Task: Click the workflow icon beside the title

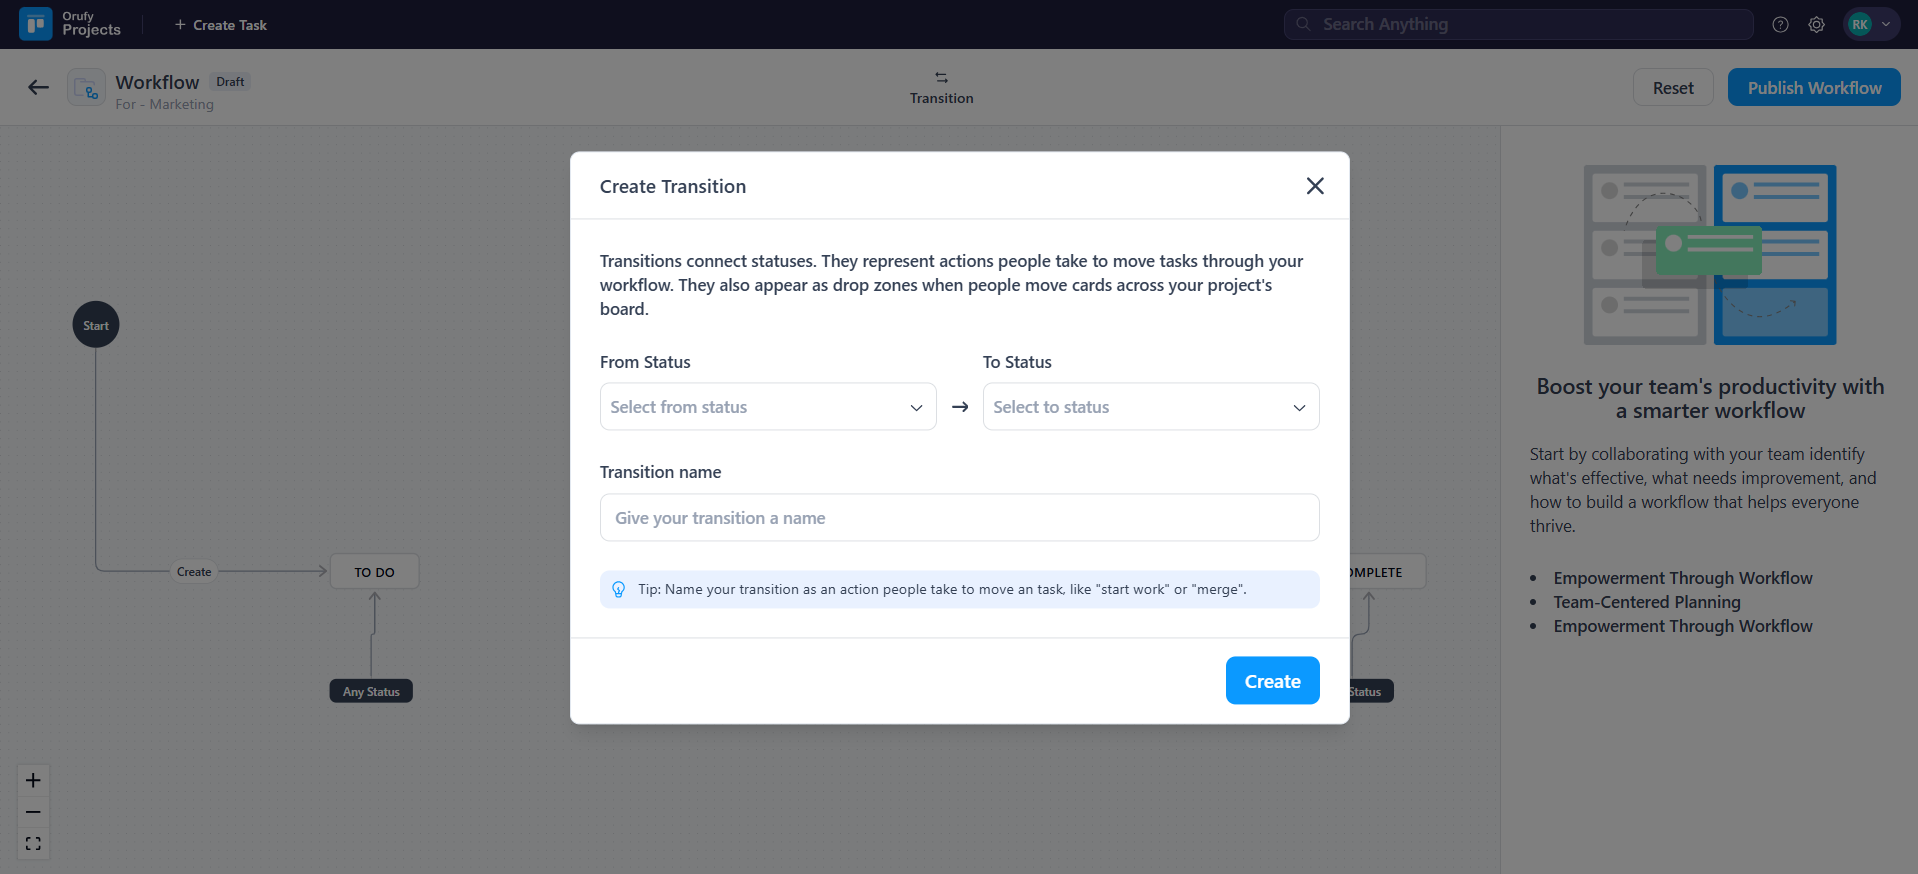Action: pos(86,88)
